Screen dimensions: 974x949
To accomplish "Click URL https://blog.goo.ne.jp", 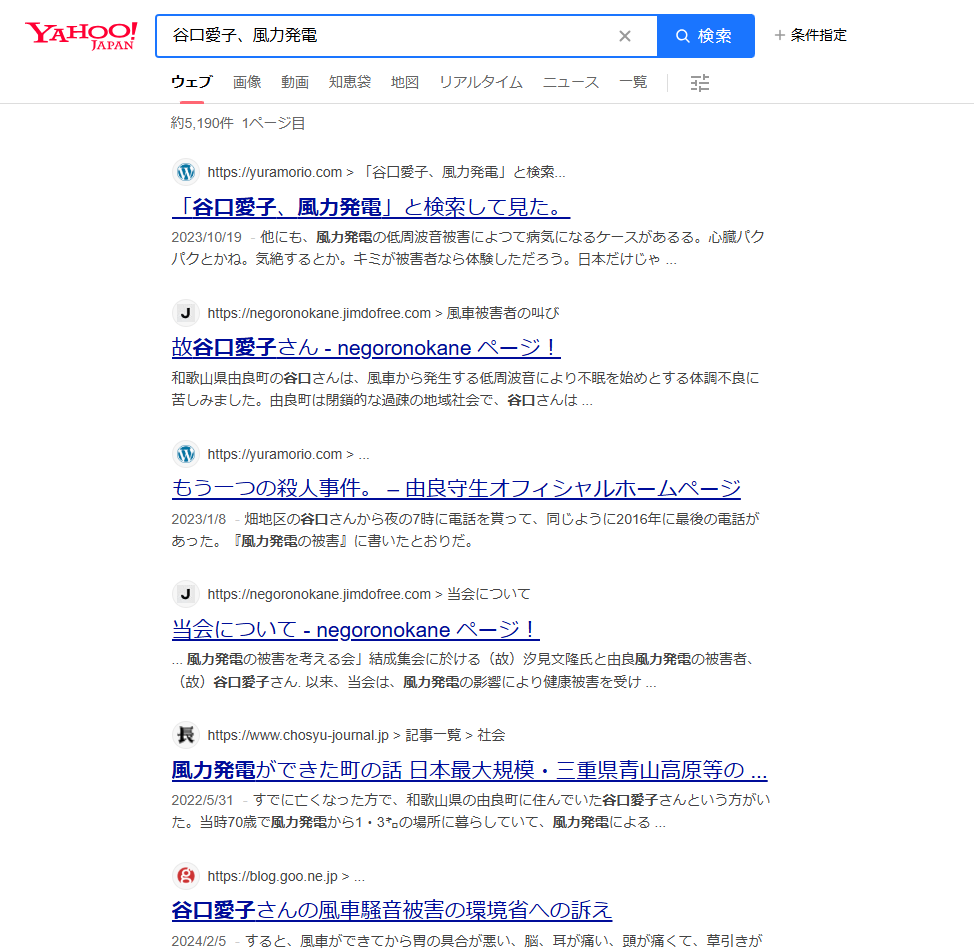I will (x=286, y=876).
